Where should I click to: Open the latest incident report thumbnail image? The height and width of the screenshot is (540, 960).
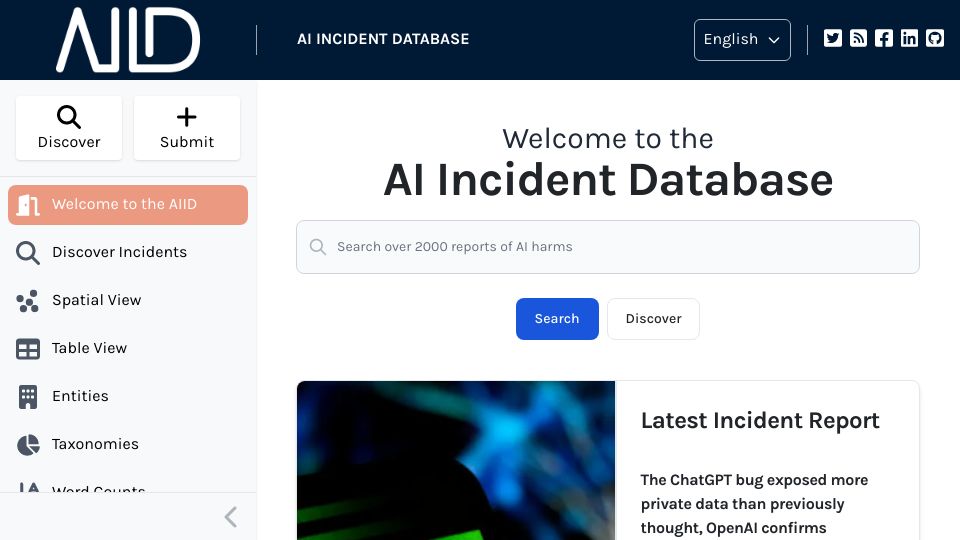click(456, 460)
